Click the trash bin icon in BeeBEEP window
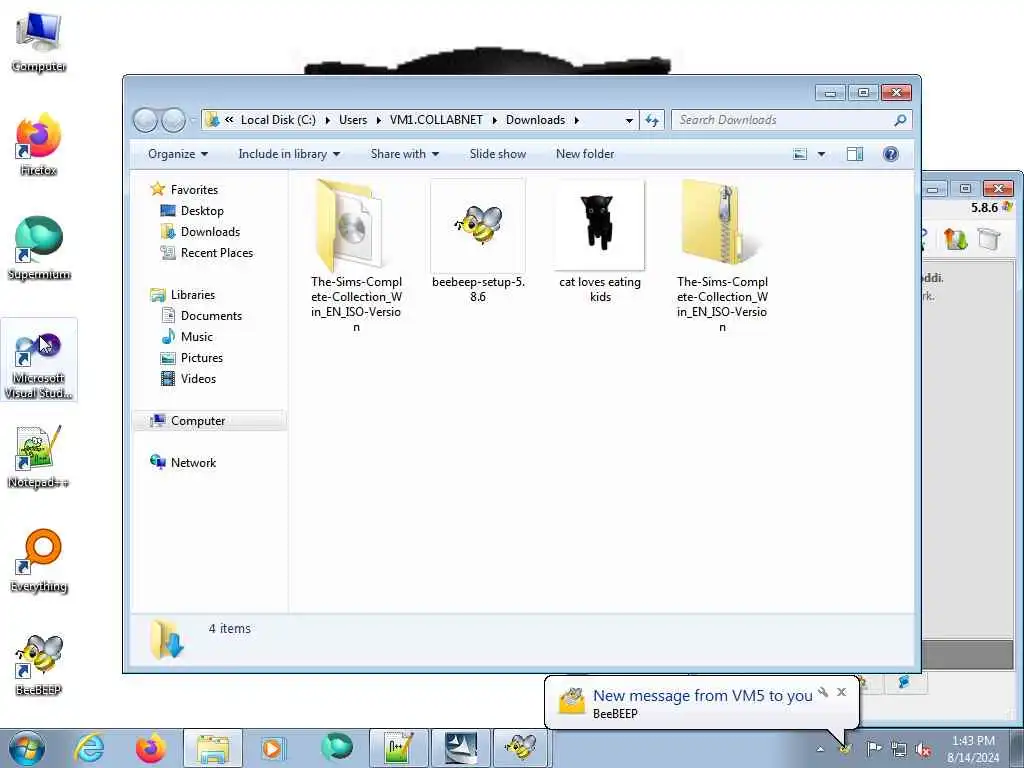The image size is (1024, 768). (989, 239)
